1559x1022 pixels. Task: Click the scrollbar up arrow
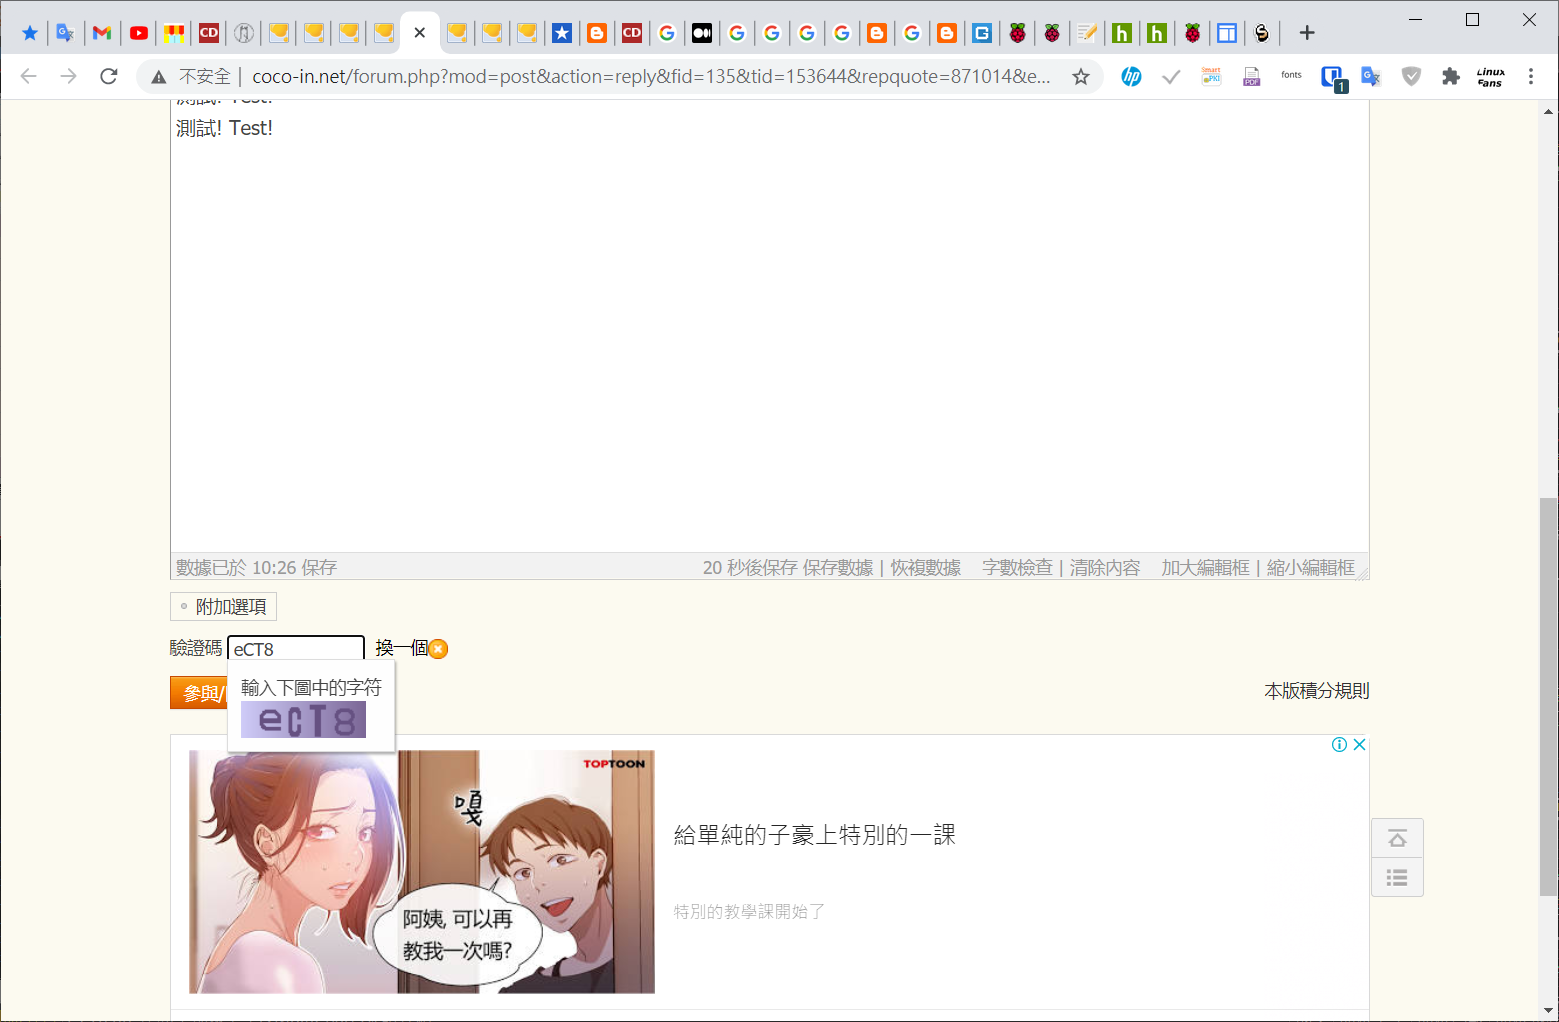click(x=1549, y=110)
